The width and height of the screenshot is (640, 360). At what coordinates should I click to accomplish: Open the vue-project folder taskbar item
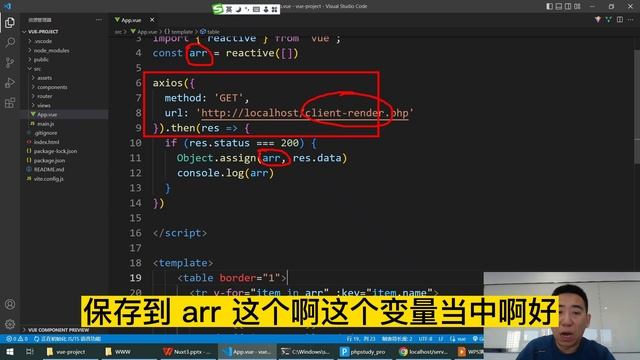66,351
